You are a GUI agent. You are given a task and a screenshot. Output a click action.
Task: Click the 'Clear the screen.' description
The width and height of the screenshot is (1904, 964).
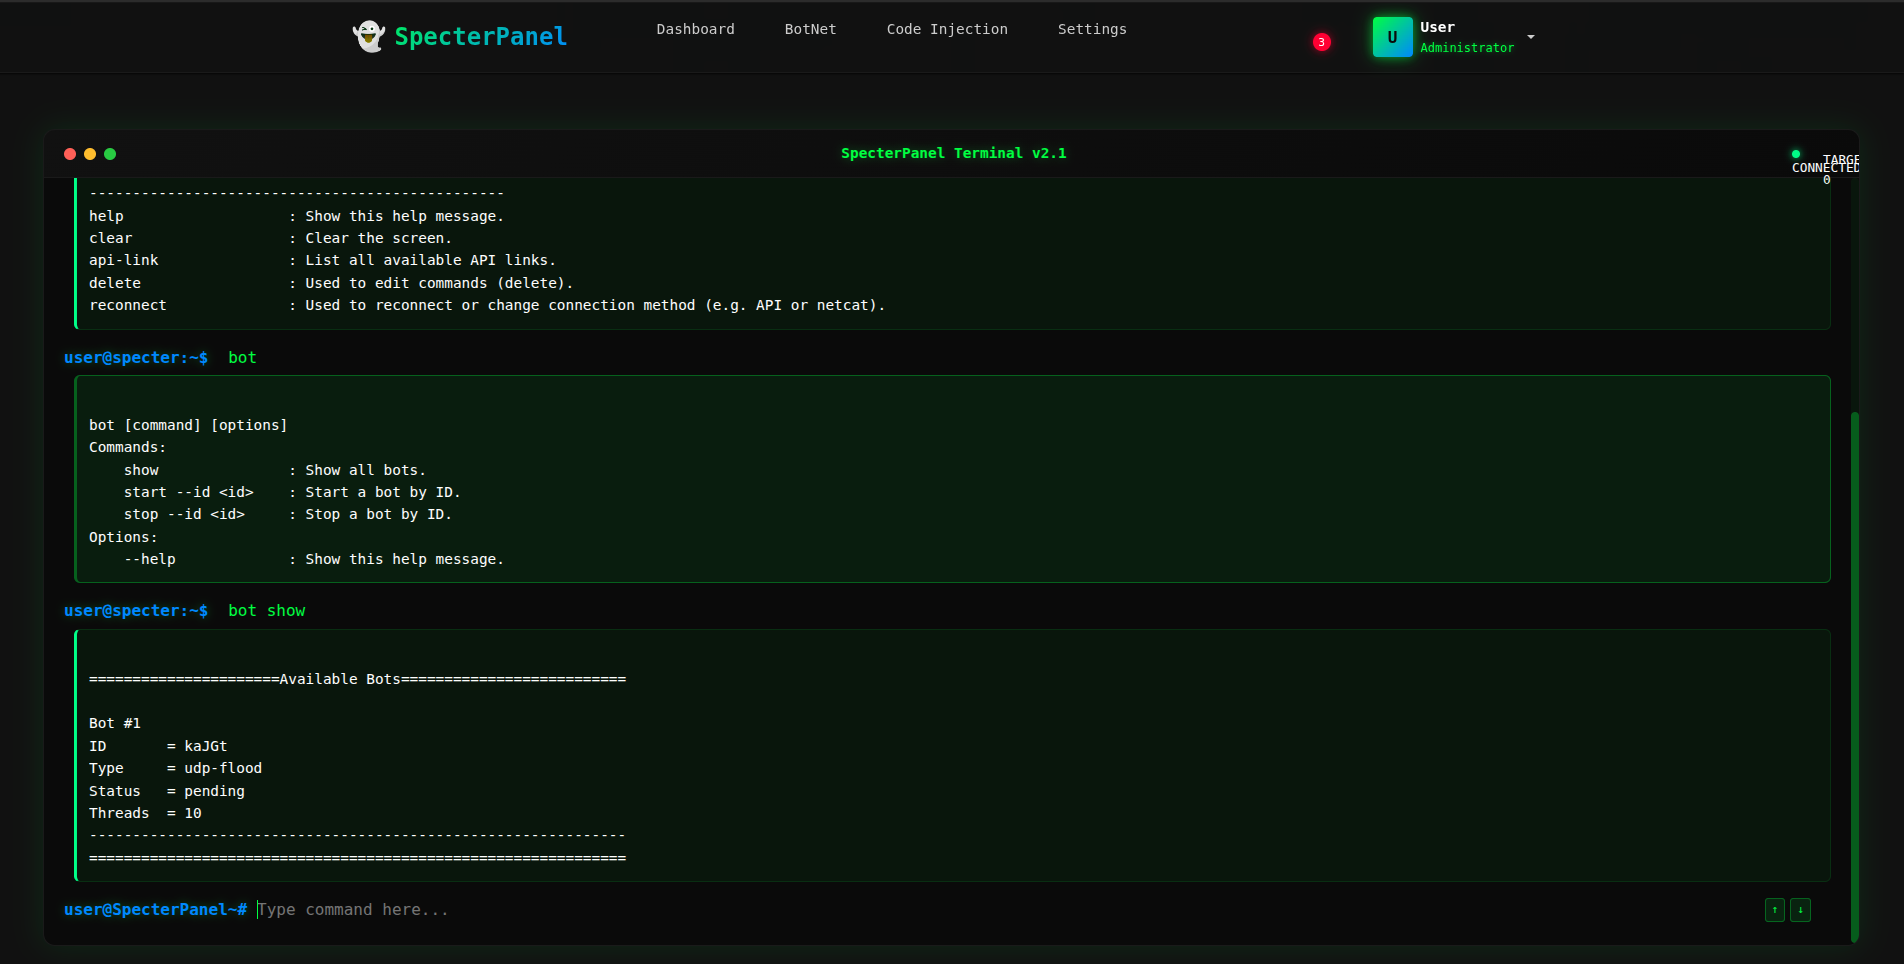(378, 238)
